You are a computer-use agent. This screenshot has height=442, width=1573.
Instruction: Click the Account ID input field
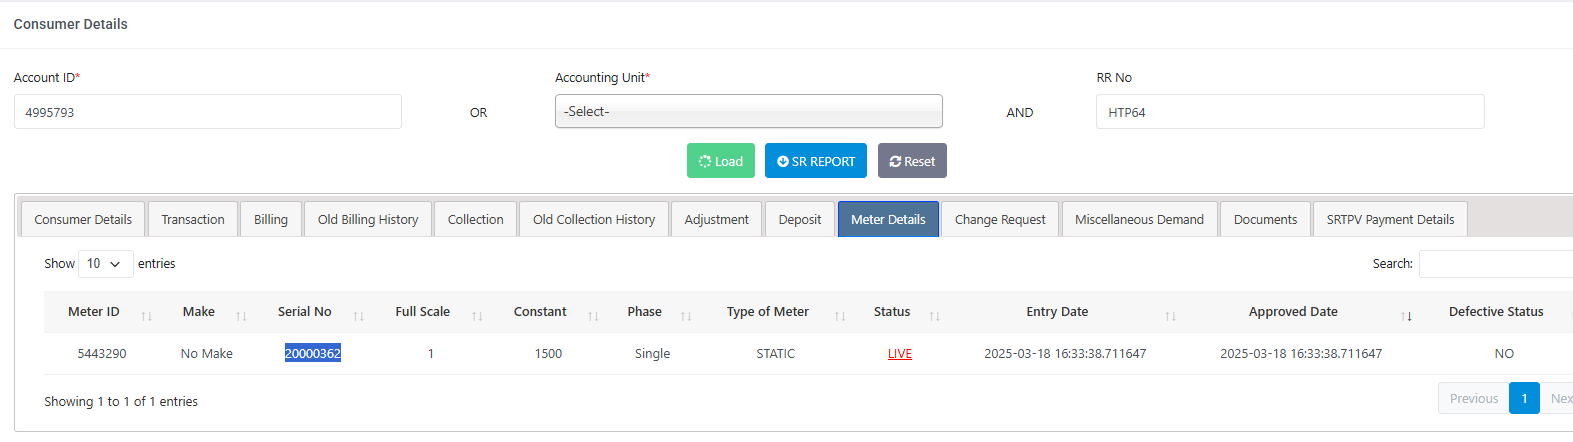tap(208, 112)
